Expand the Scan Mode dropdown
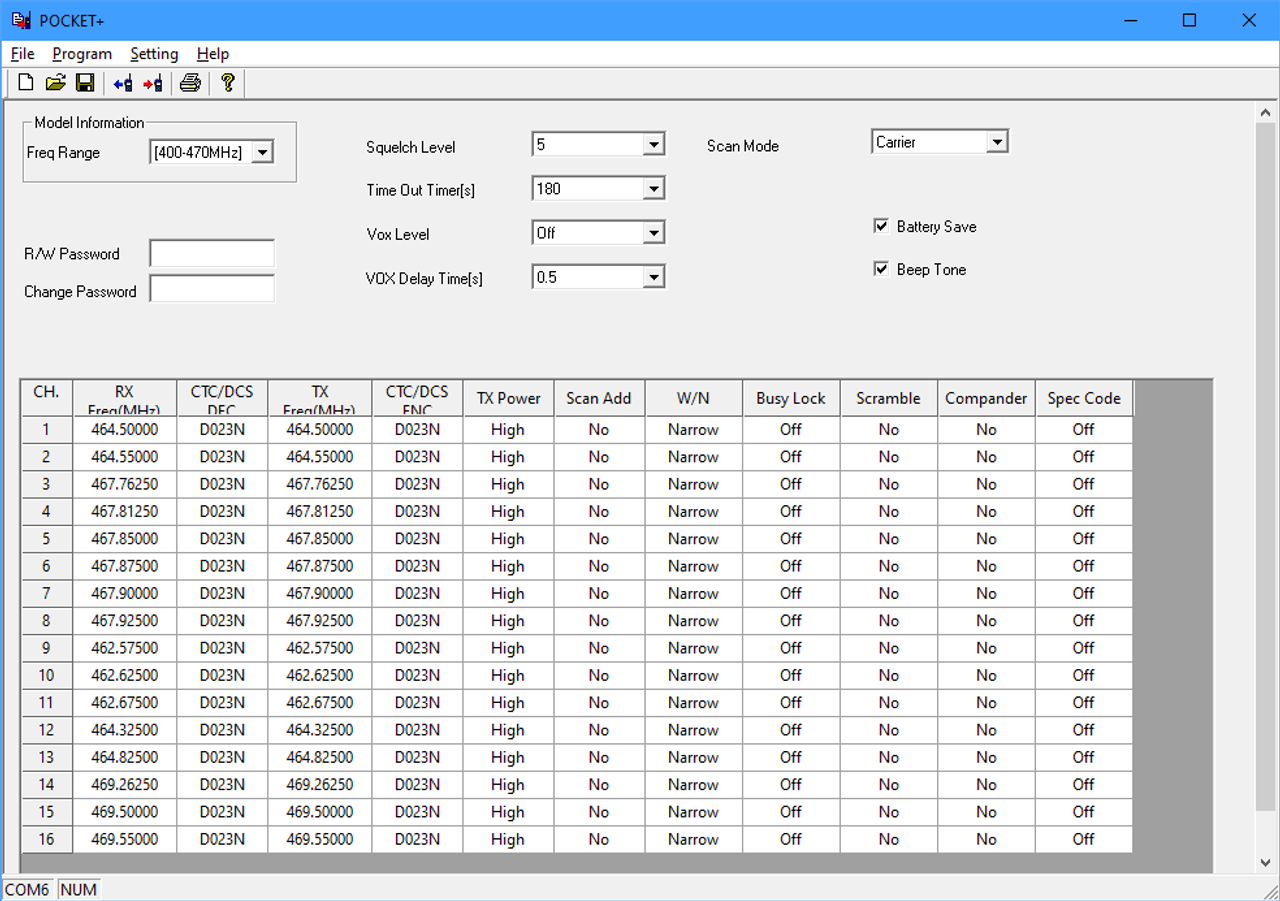The height and width of the screenshot is (901, 1280). (x=996, y=143)
